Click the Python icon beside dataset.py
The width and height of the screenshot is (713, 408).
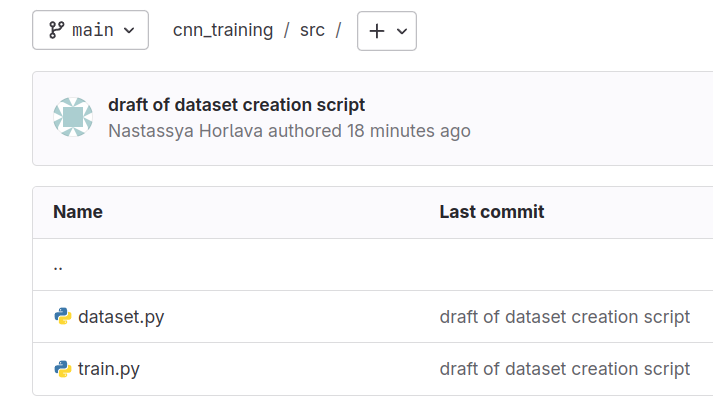pos(63,317)
